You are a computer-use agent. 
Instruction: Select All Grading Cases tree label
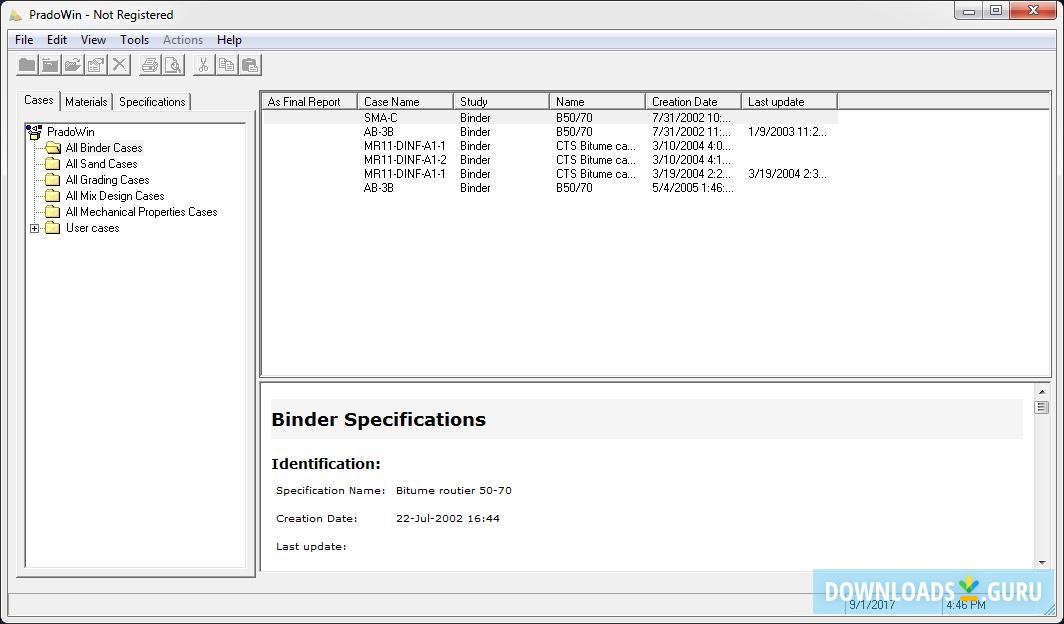[x=107, y=180]
